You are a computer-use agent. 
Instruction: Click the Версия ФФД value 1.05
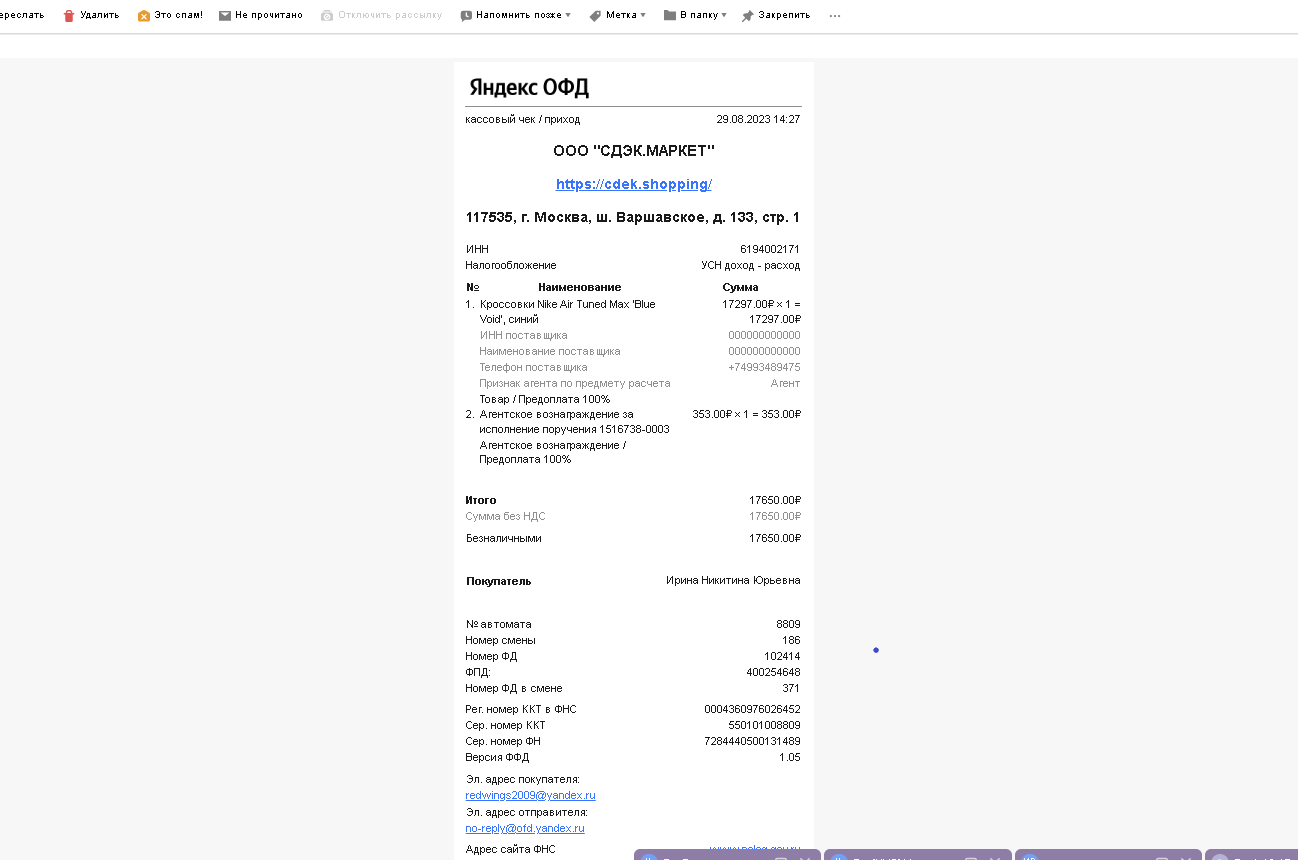[x=790, y=757]
